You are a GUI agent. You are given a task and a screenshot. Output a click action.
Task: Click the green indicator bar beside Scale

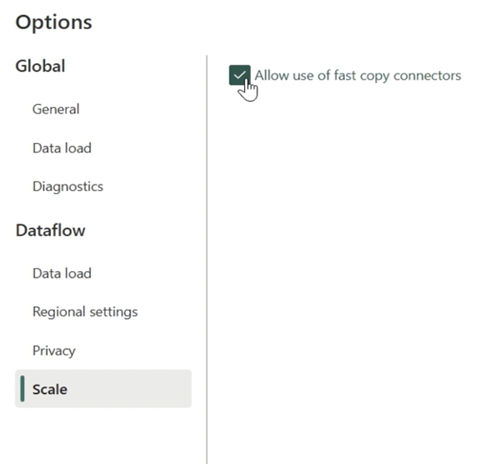[x=22, y=389]
